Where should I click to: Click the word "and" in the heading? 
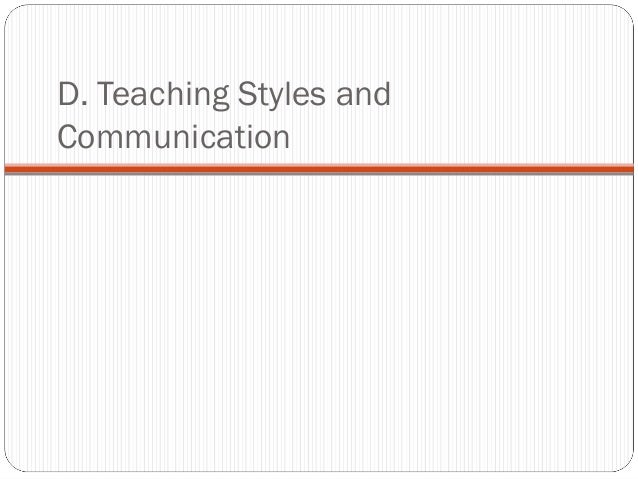(x=363, y=94)
